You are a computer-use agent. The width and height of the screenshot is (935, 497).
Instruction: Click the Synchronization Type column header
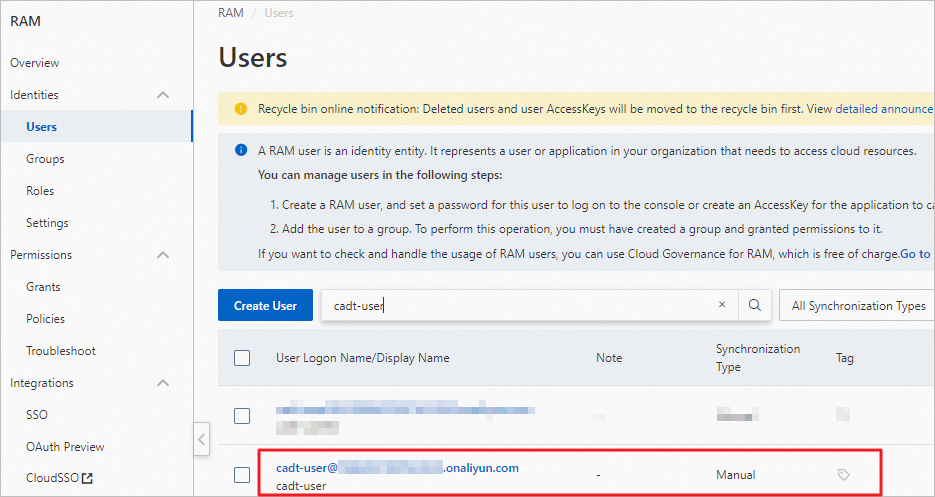click(758, 358)
